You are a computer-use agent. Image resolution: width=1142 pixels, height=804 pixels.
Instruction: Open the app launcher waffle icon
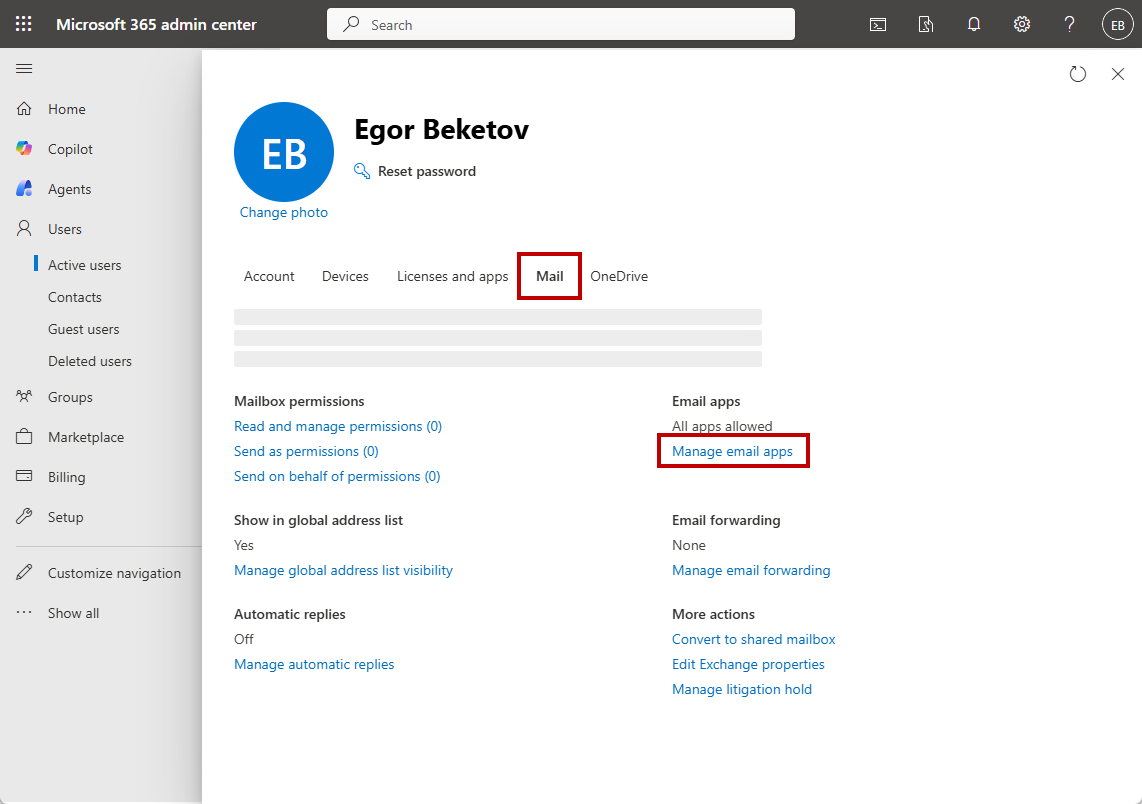coord(24,24)
